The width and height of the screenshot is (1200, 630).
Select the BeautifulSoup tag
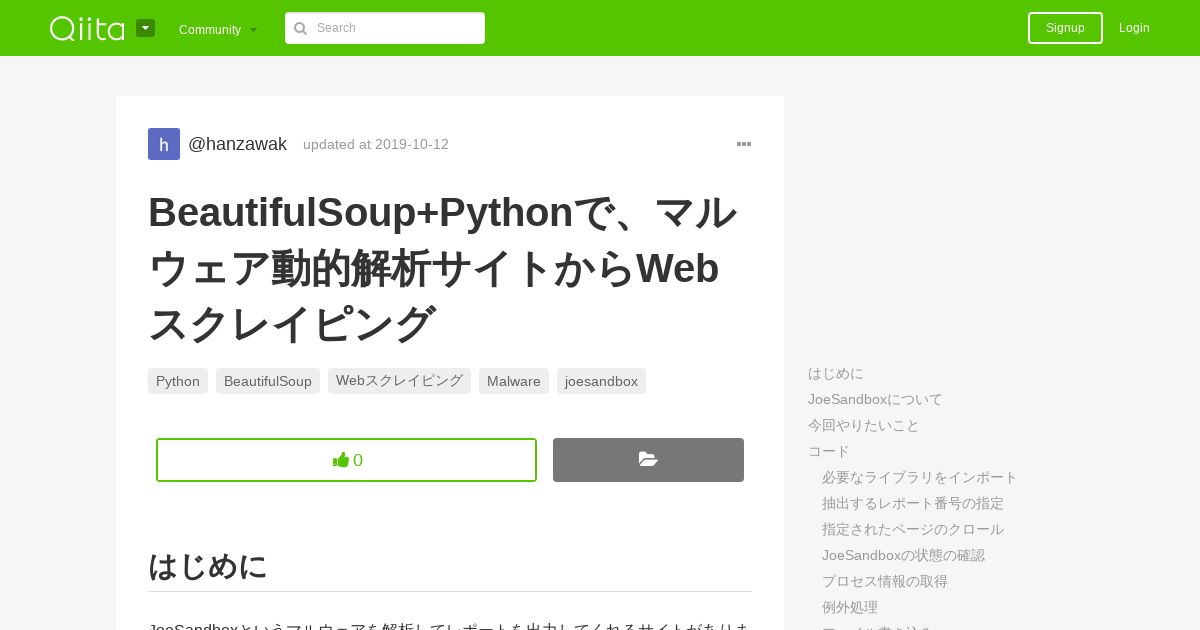click(x=268, y=381)
